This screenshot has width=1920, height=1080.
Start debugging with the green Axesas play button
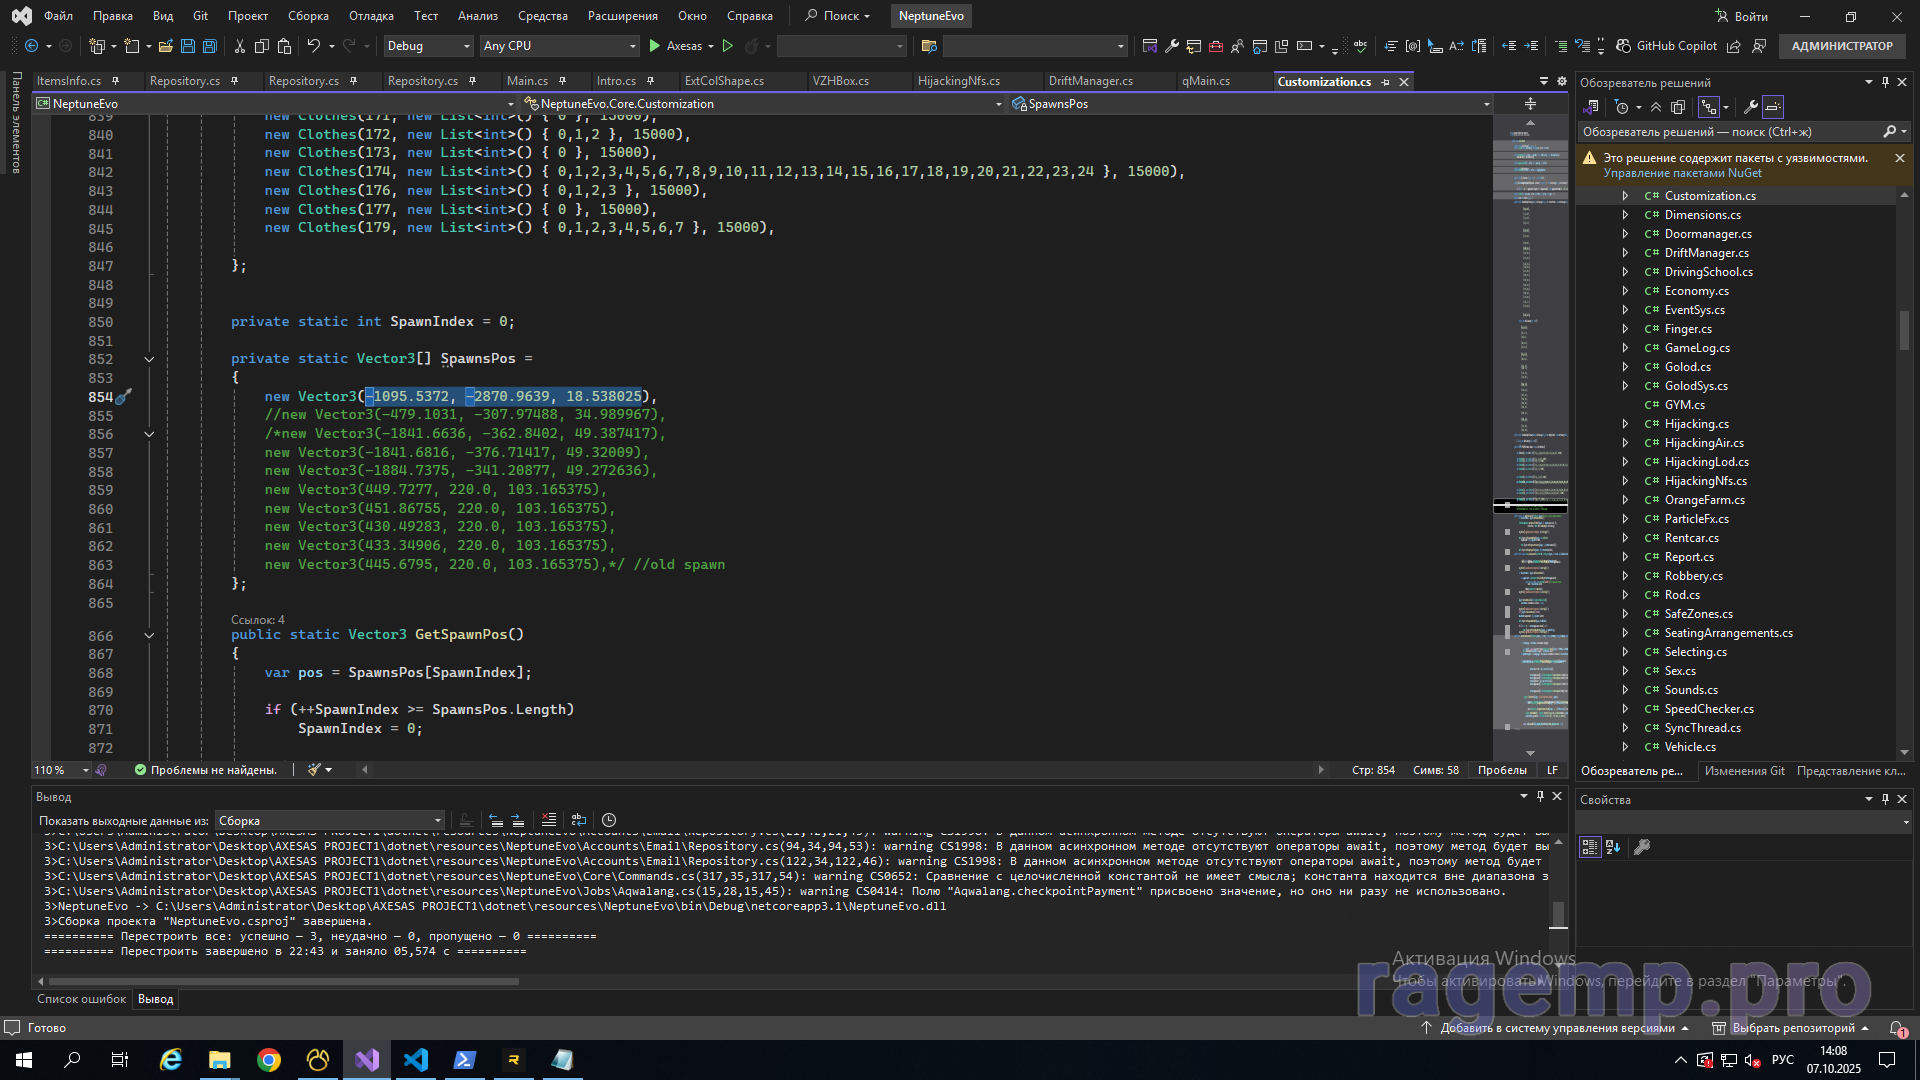pyautogui.click(x=655, y=46)
